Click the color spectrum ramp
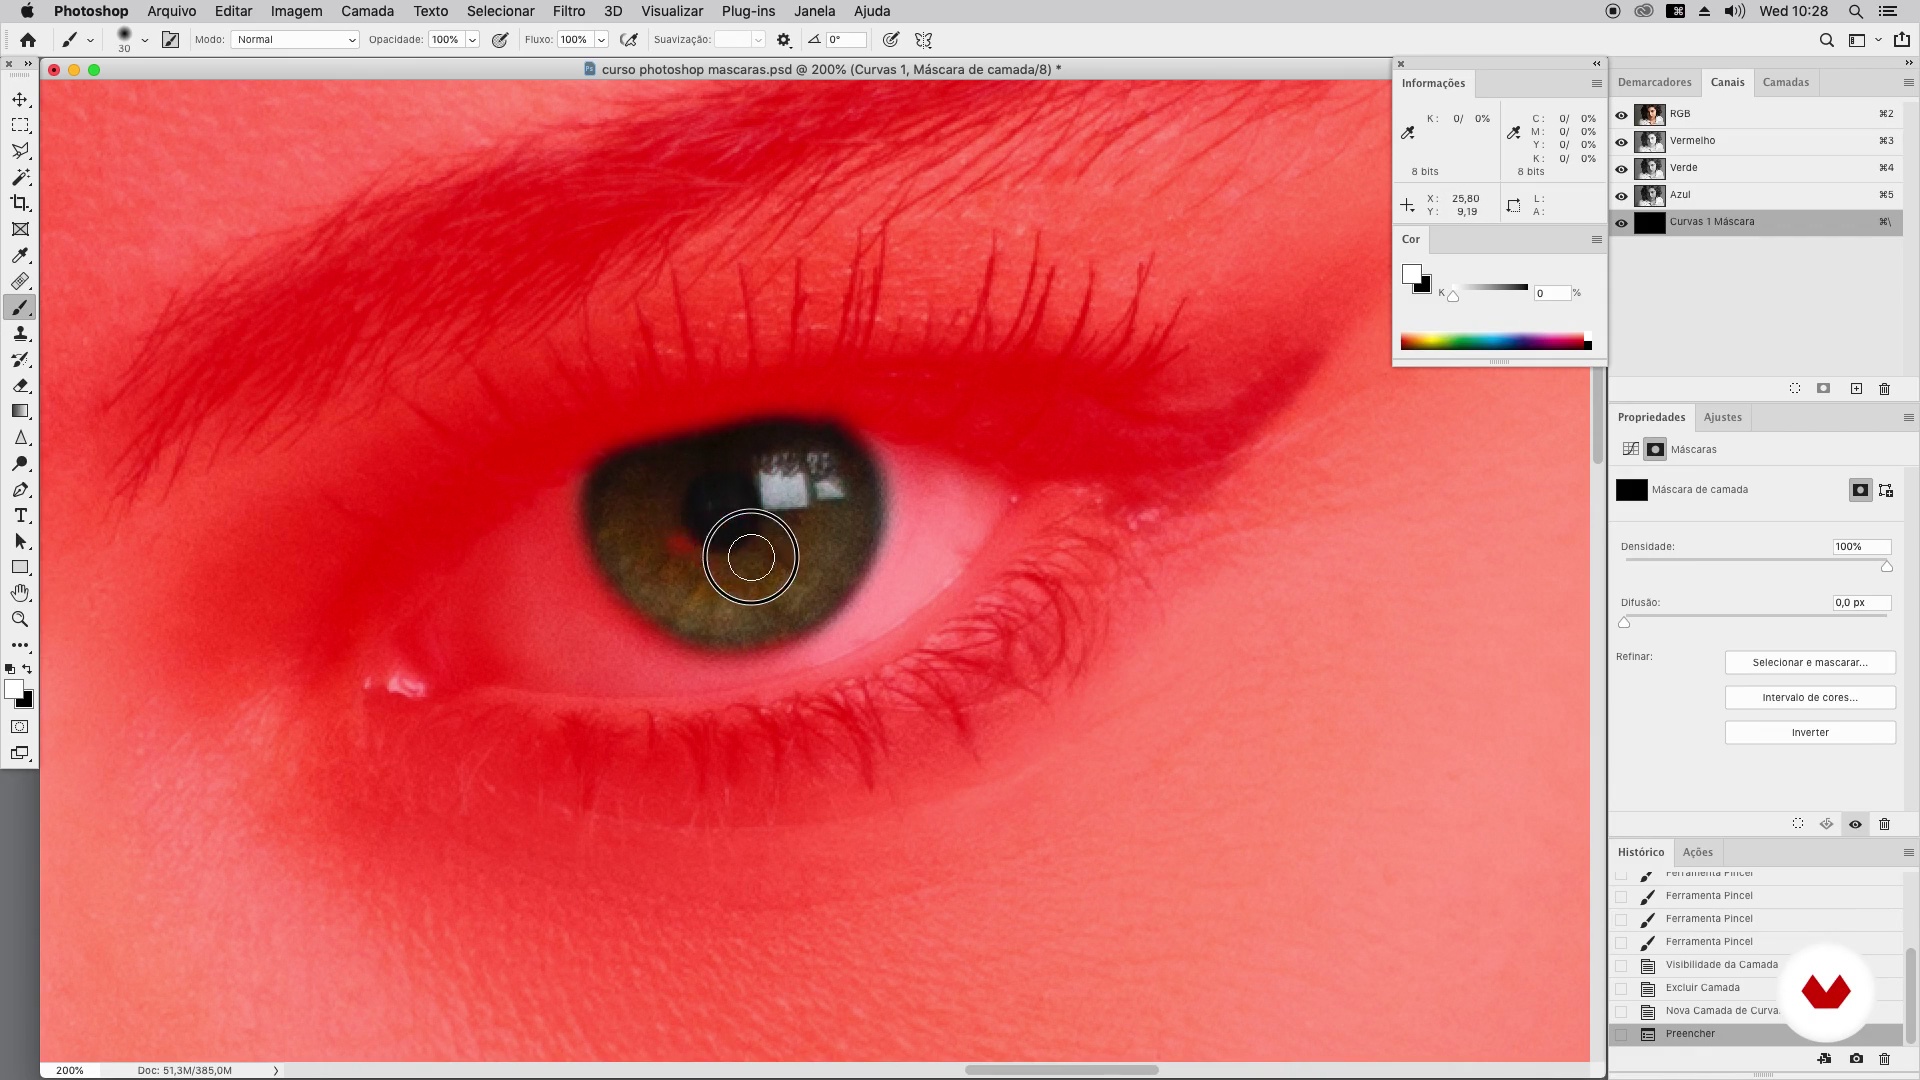Screen dimensions: 1920x1080 [1492, 342]
